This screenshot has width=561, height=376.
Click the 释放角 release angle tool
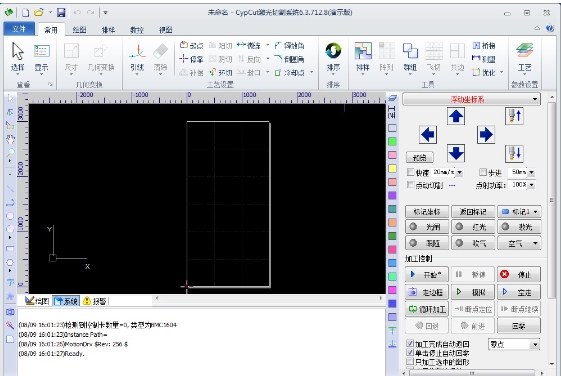coord(289,45)
